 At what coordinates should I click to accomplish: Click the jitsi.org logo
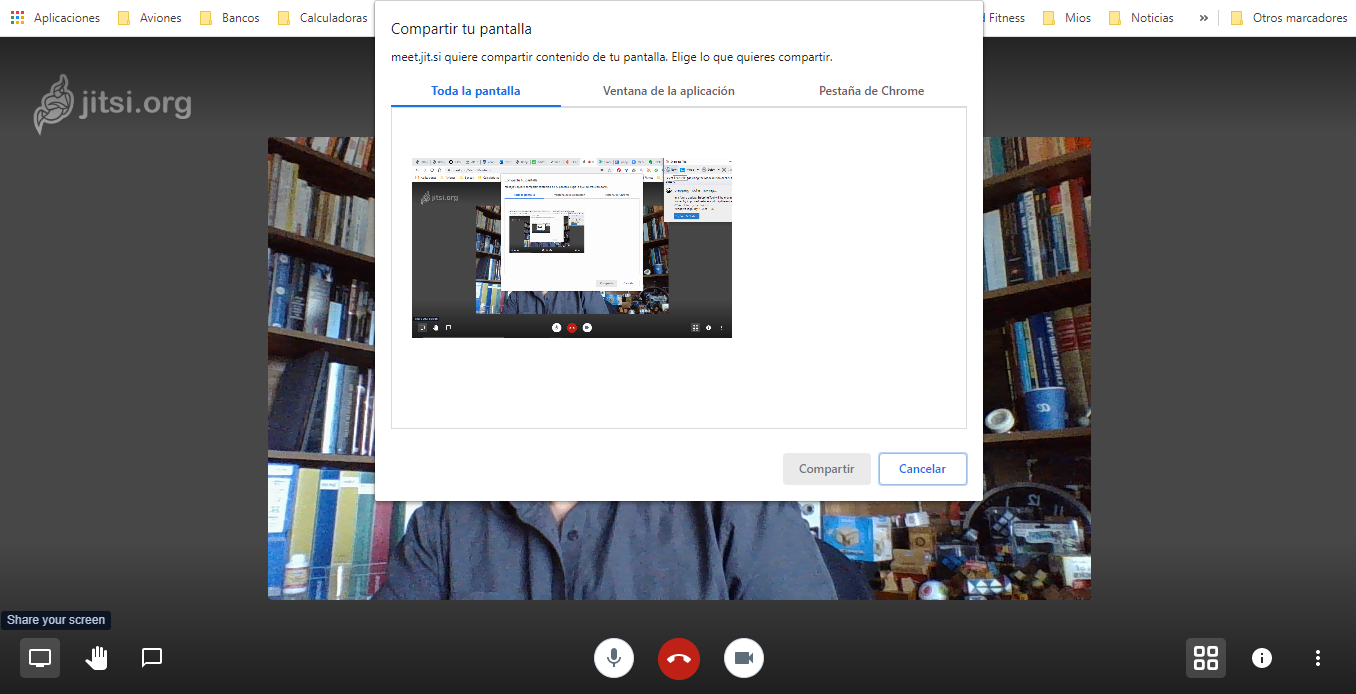112,104
